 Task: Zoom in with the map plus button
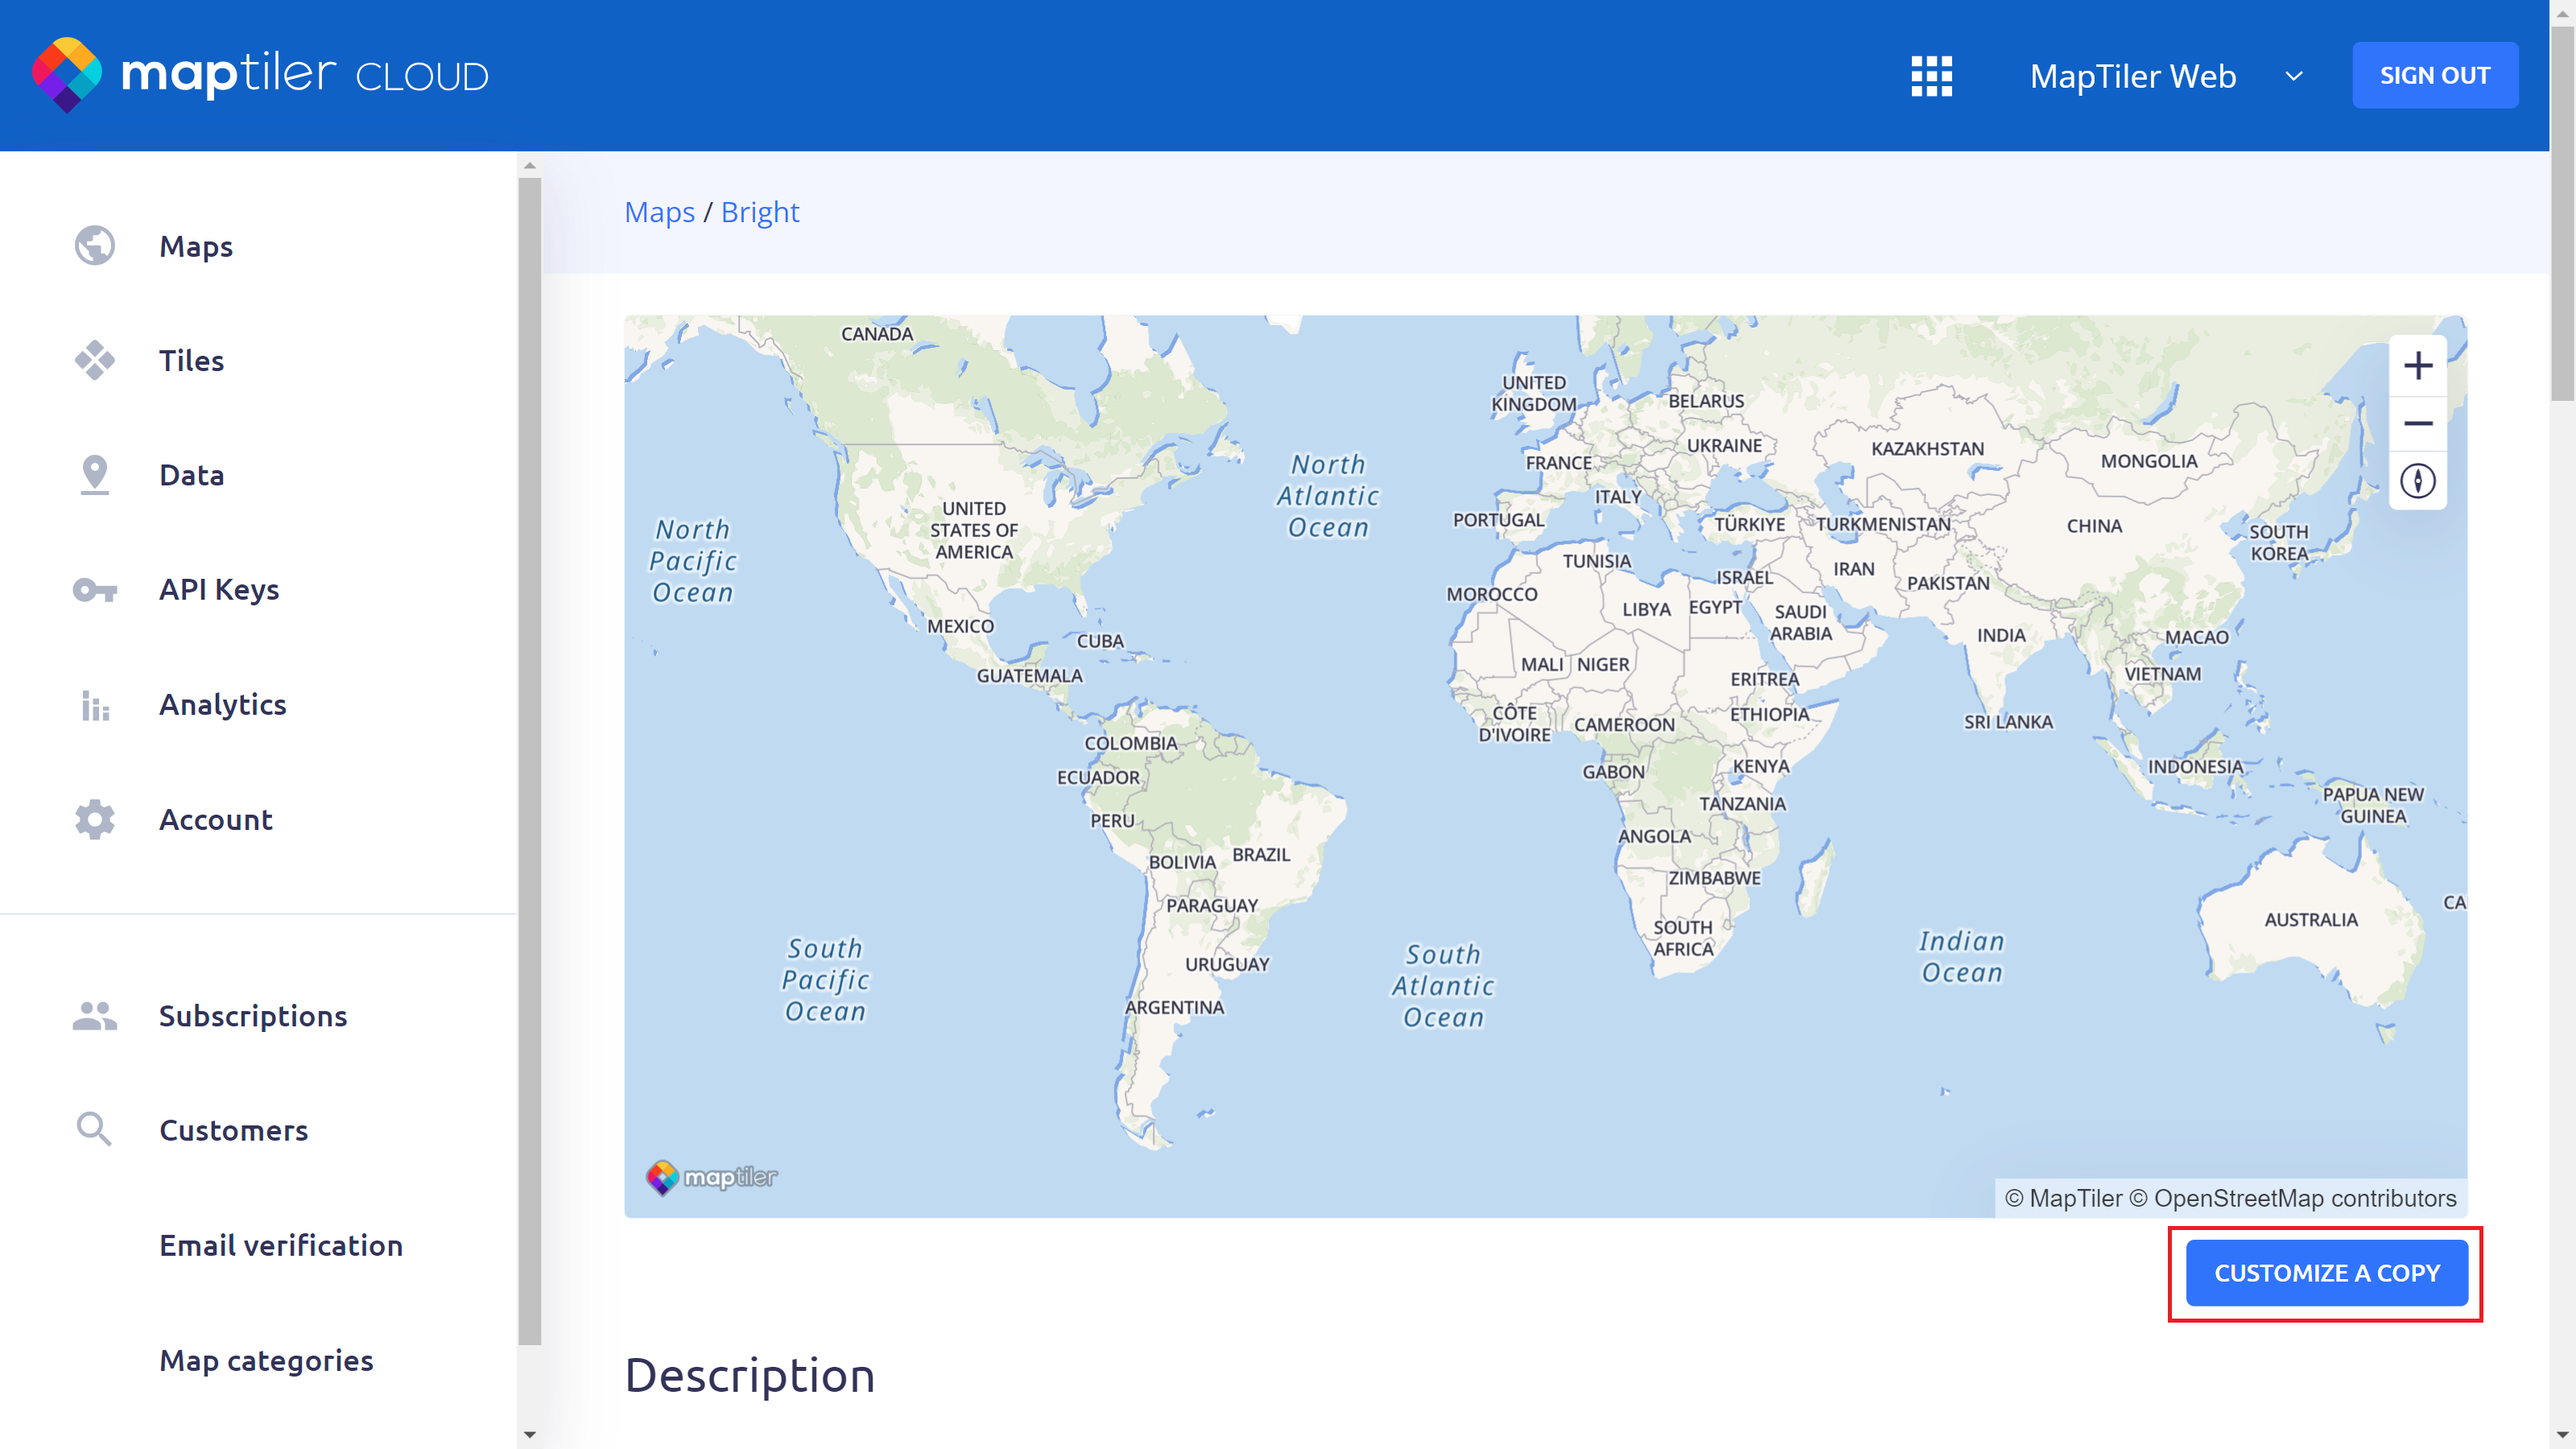pyautogui.click(x=2417, y=366)
